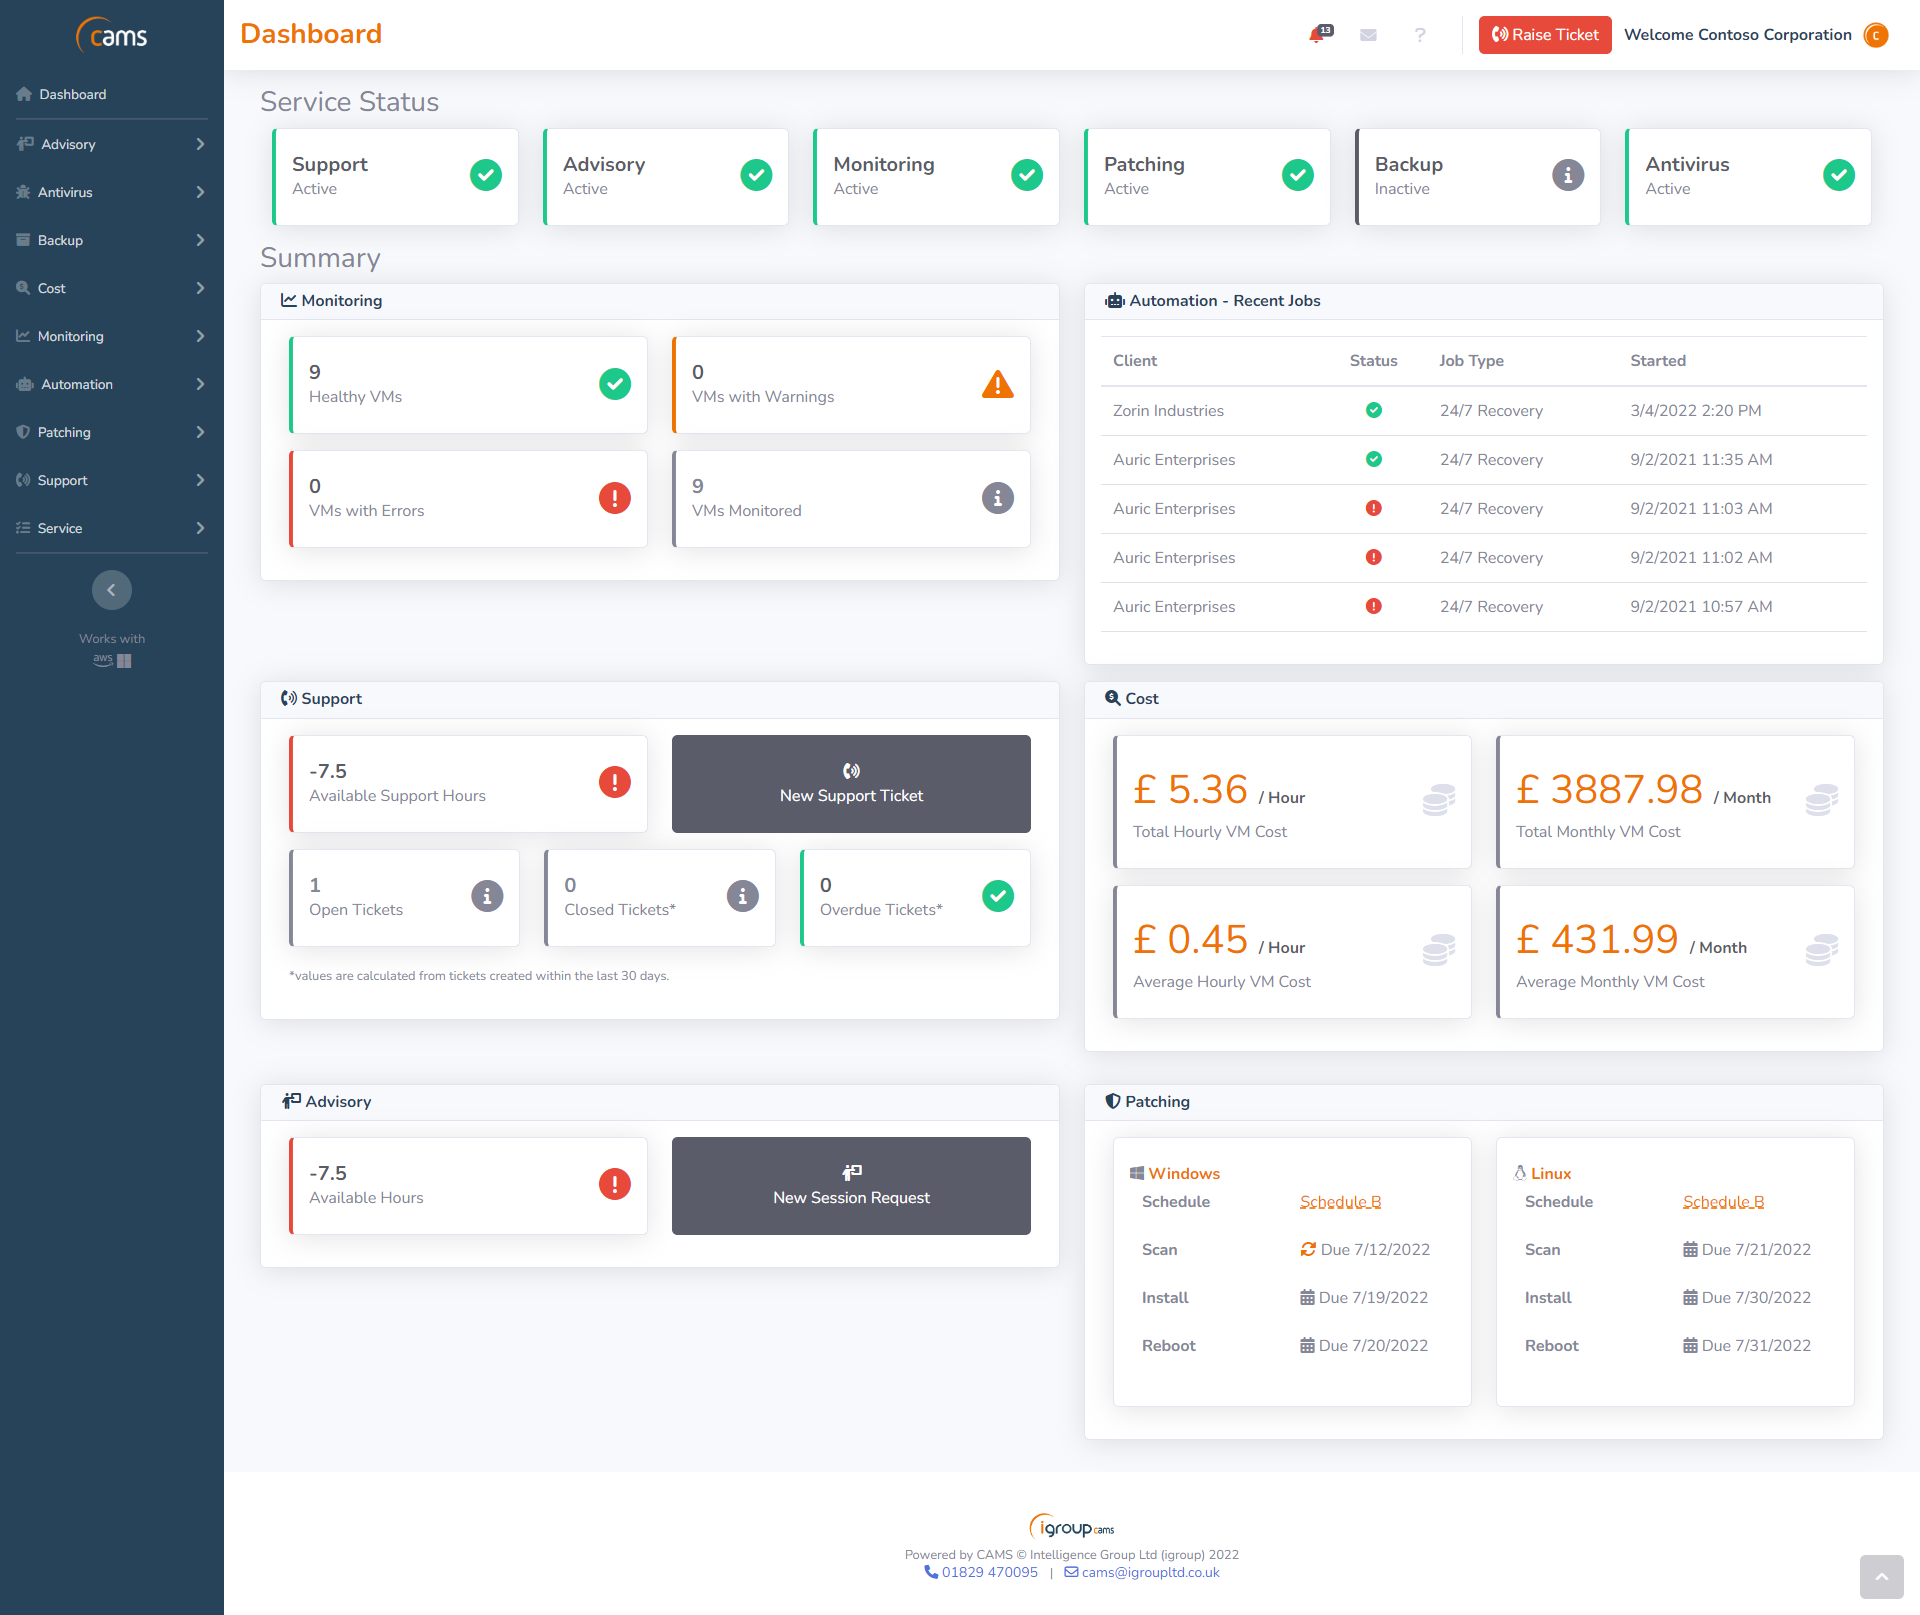
Task: Click the help question mark icon
Action: click(x=1420, y=35)
